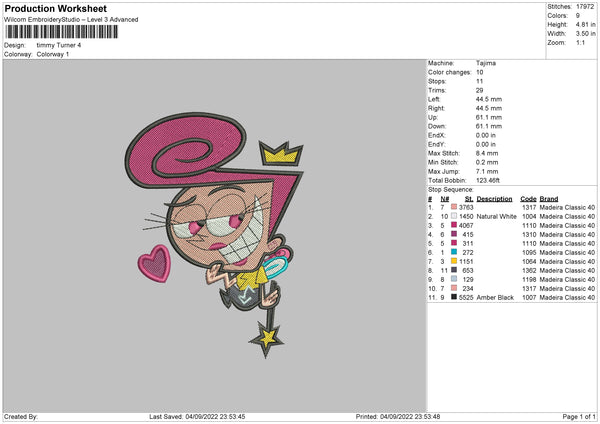This screenshot has width=600, height=424.
Task: Click the stitch count 3763
Action: (x=466, y=207)
